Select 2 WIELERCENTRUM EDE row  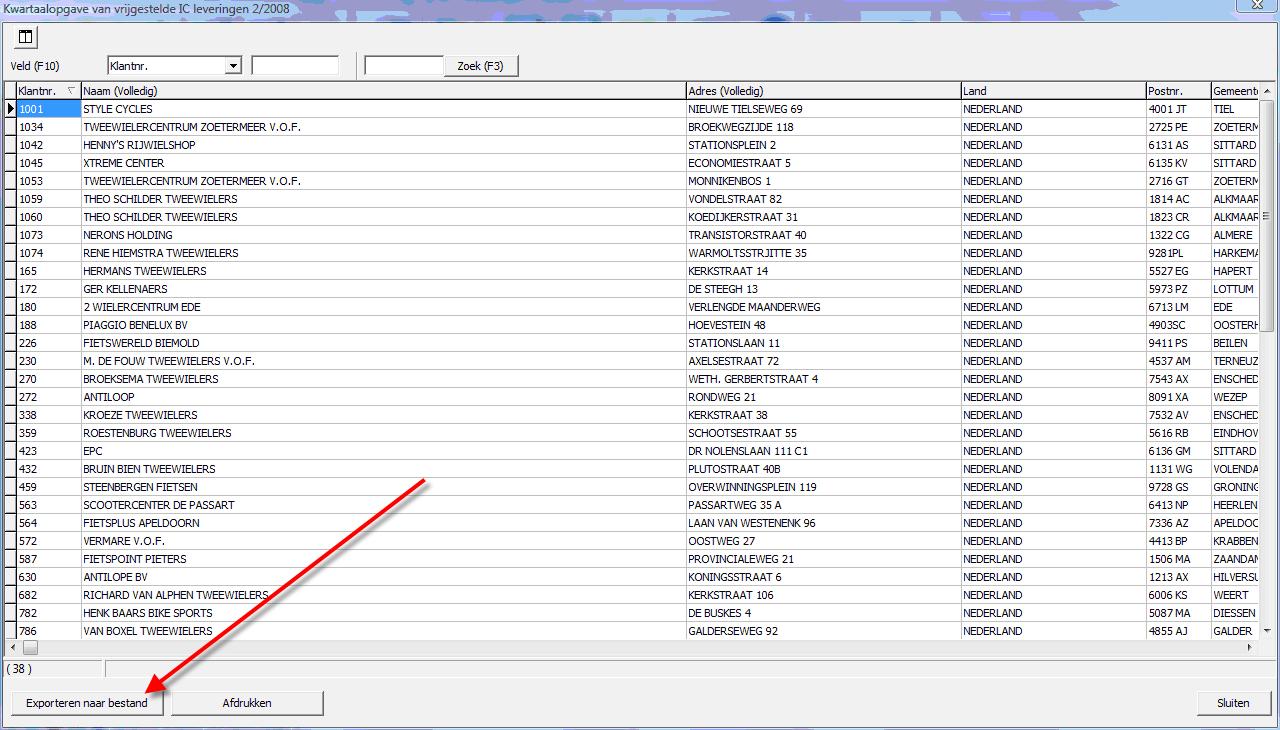pyautogui.click(x=632, y=307)
